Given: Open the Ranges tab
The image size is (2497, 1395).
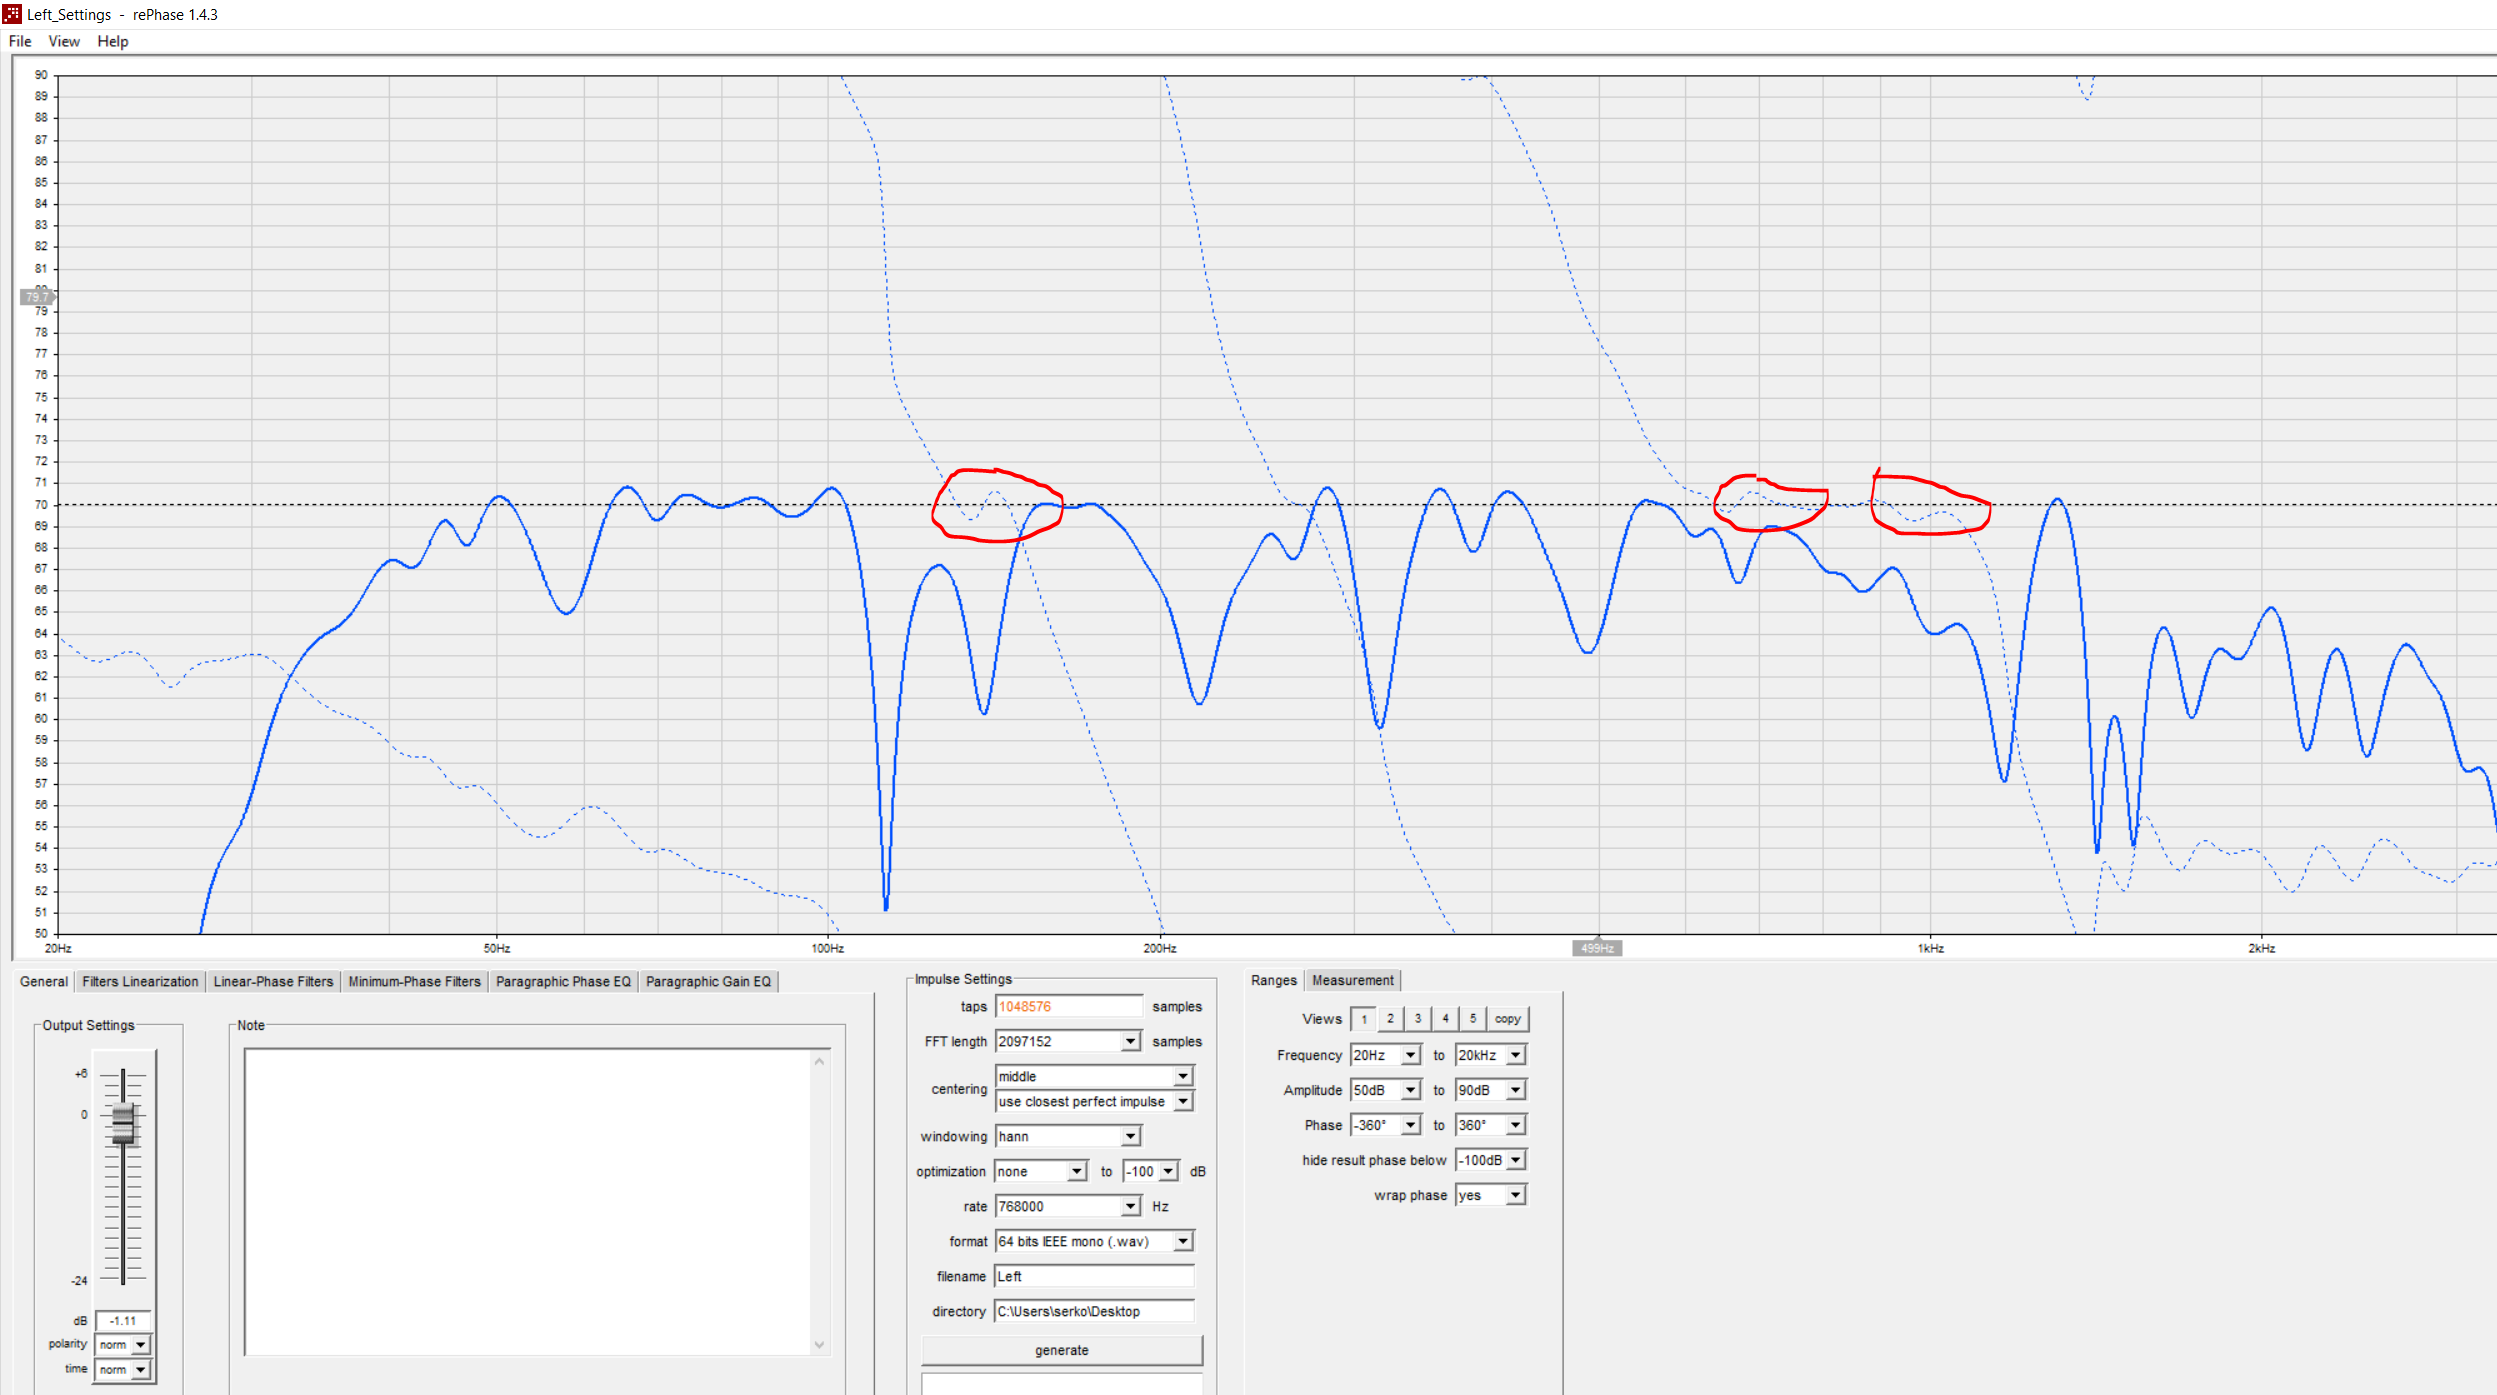Looking at the screenshot, I should click(x=1273, y=980).
